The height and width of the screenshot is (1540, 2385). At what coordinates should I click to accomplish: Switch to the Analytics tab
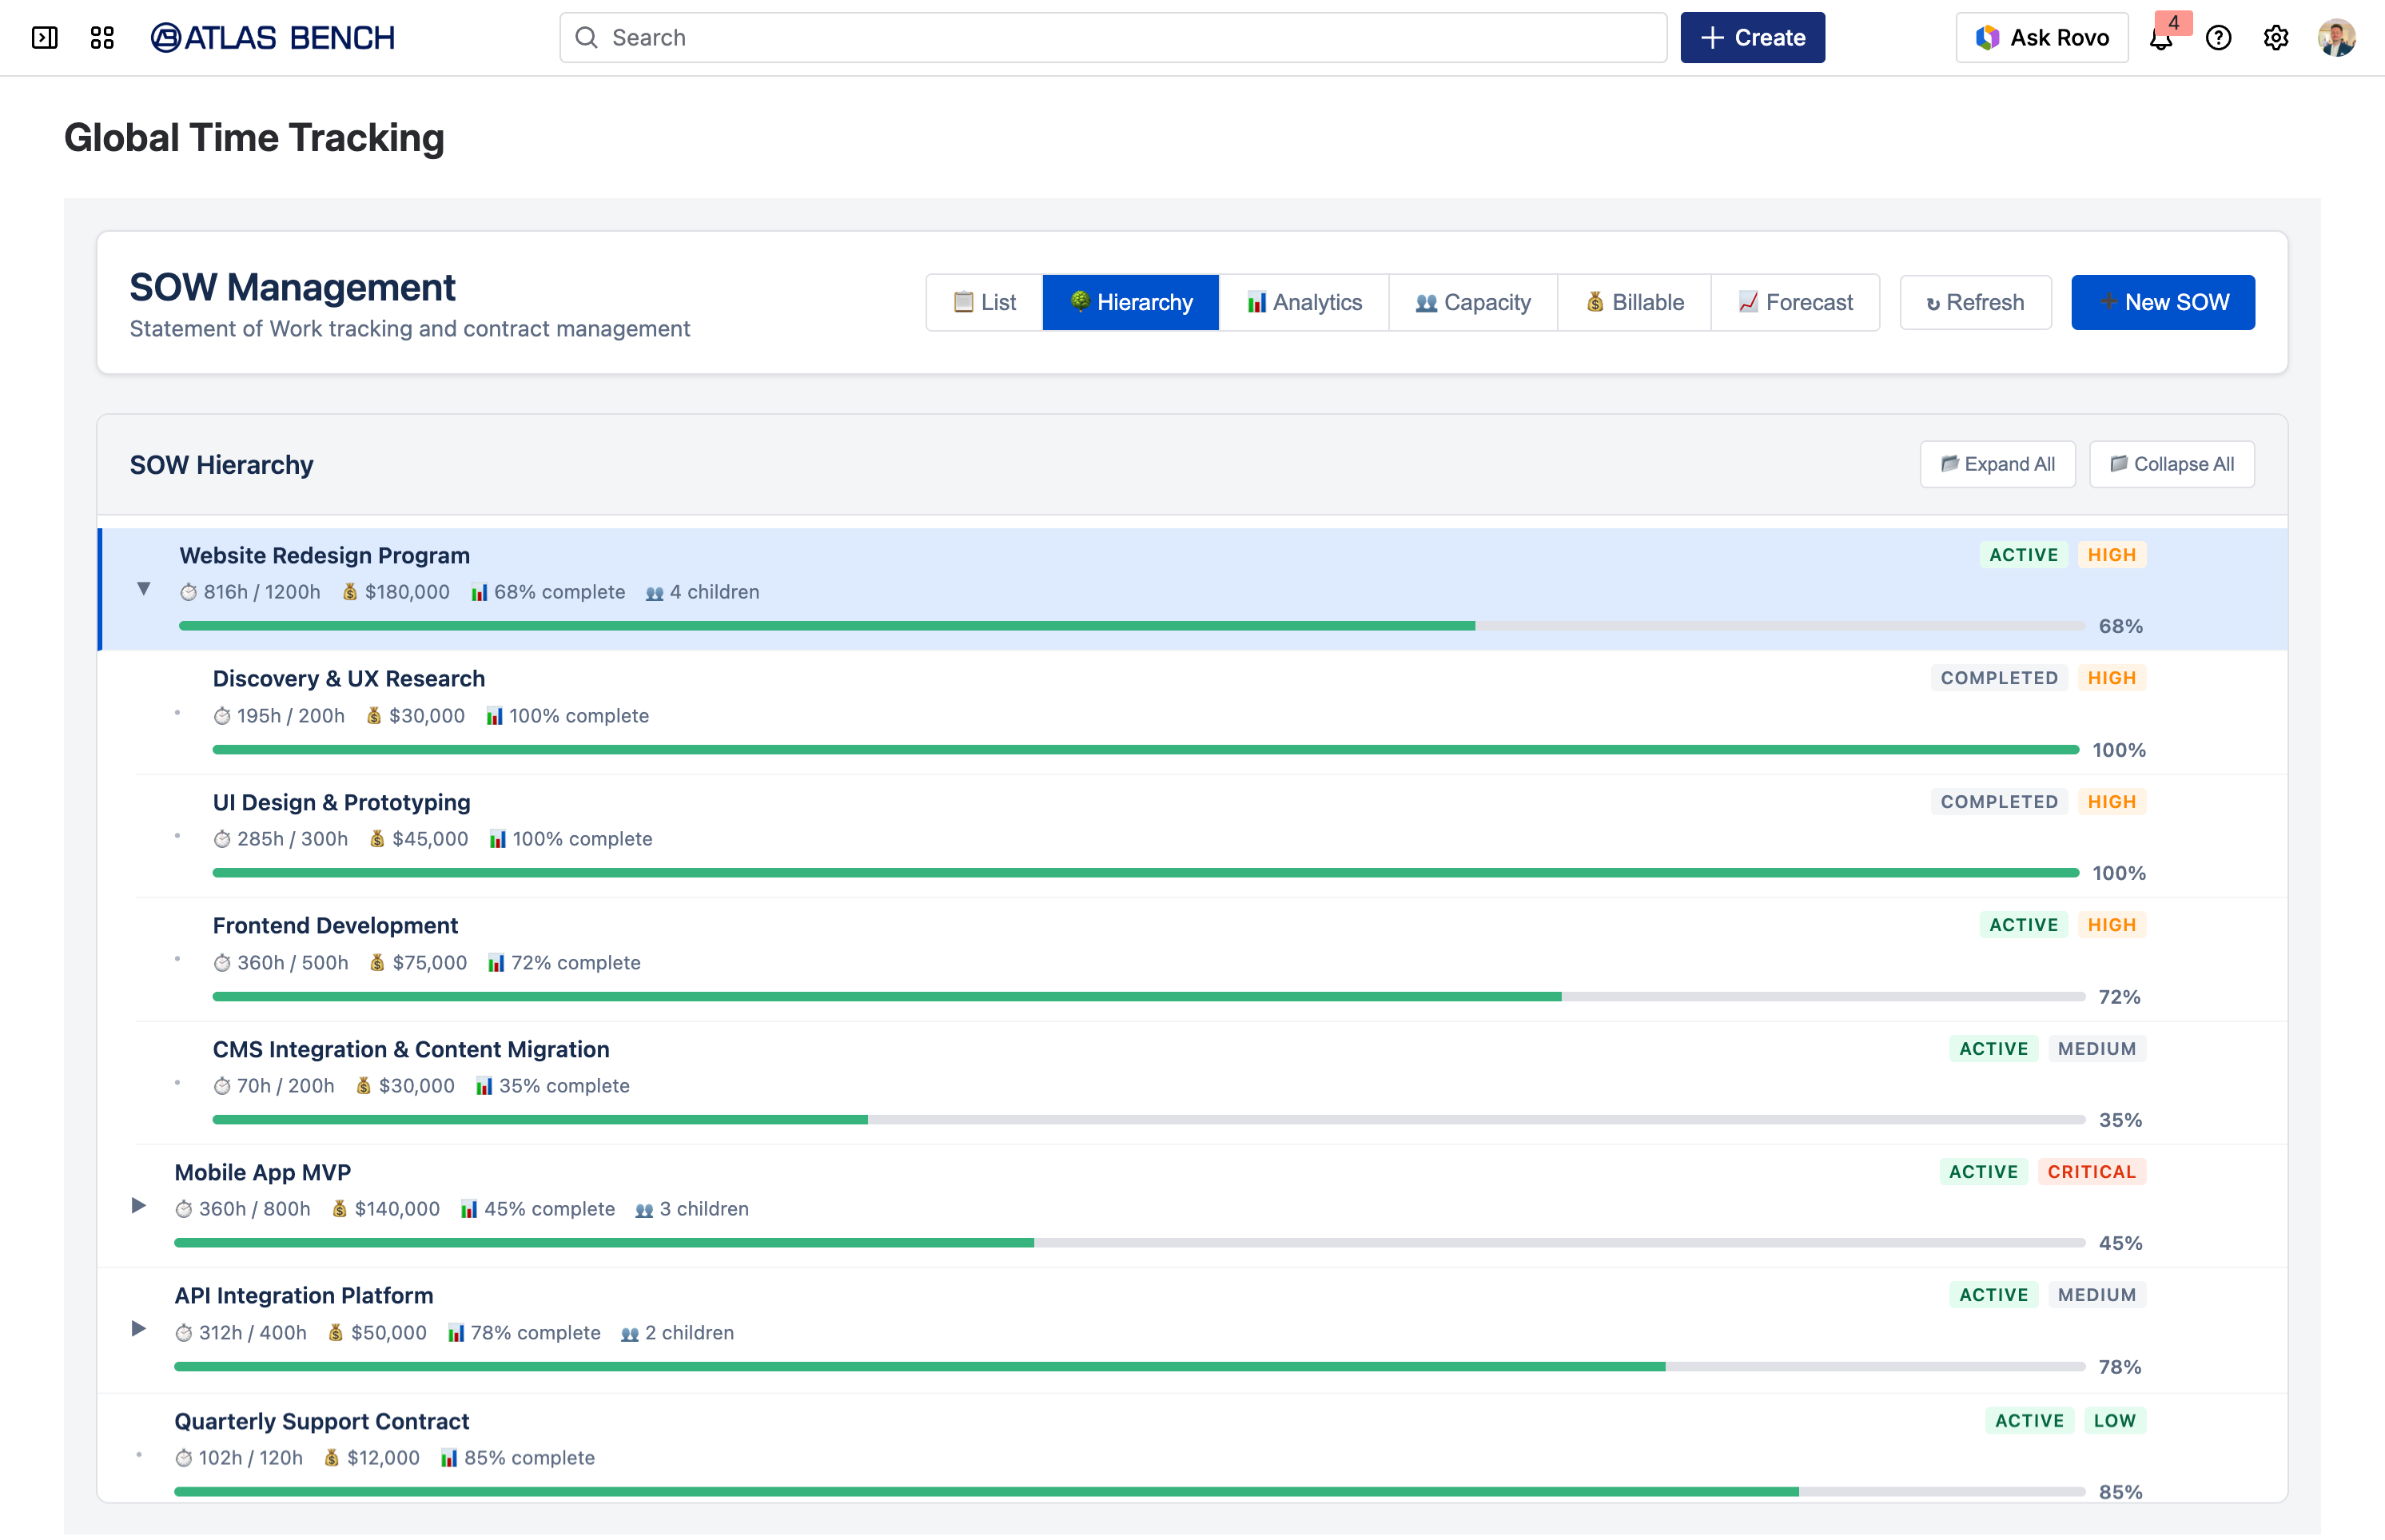(x=1304, y=302)
